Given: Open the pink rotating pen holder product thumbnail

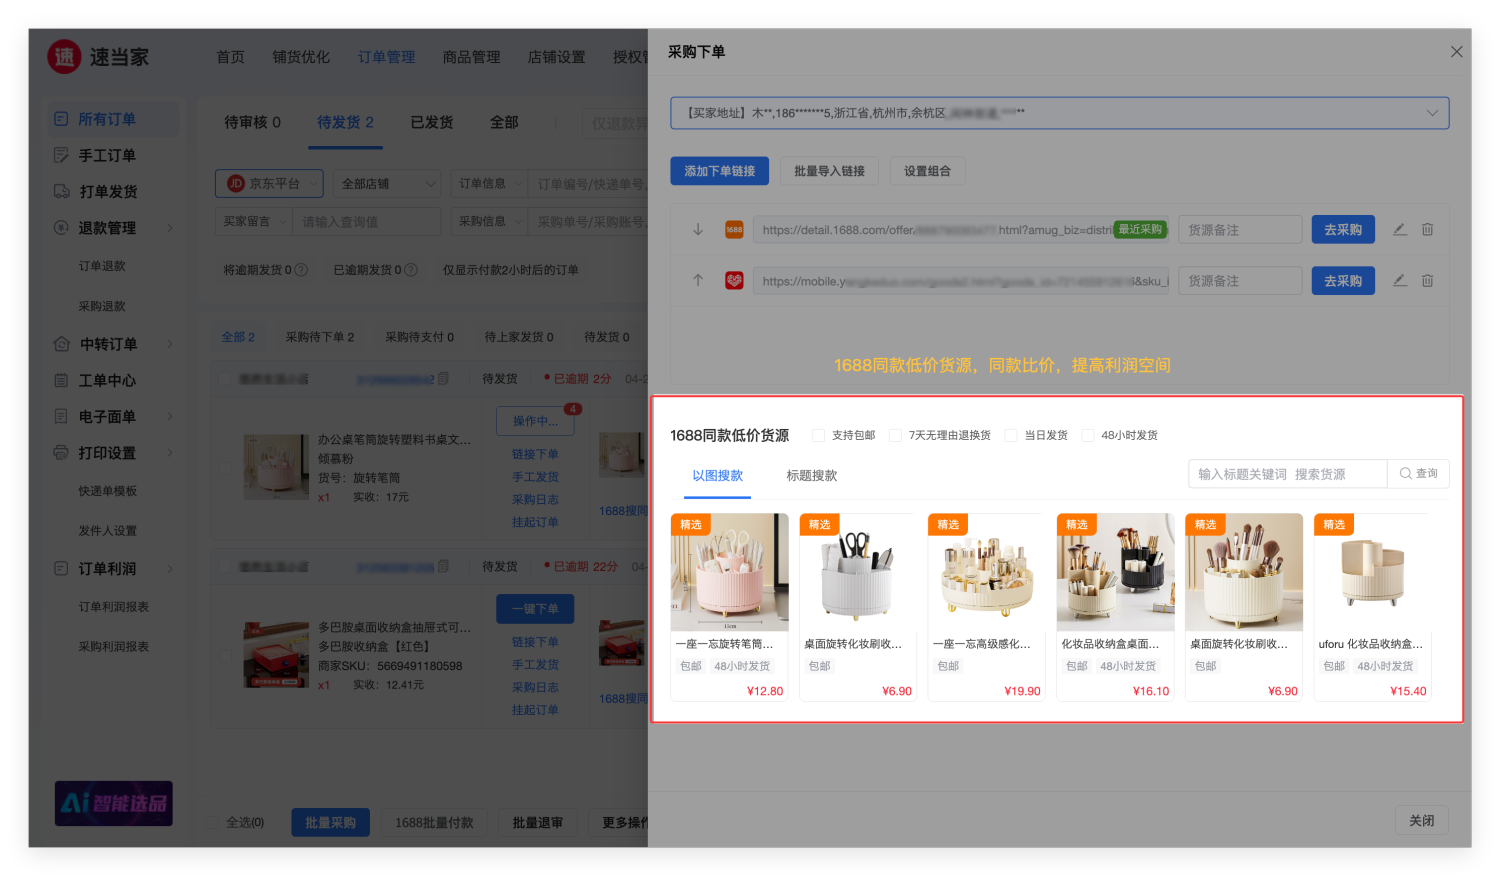Looking at the screenshot, I should tap(729, 572).
